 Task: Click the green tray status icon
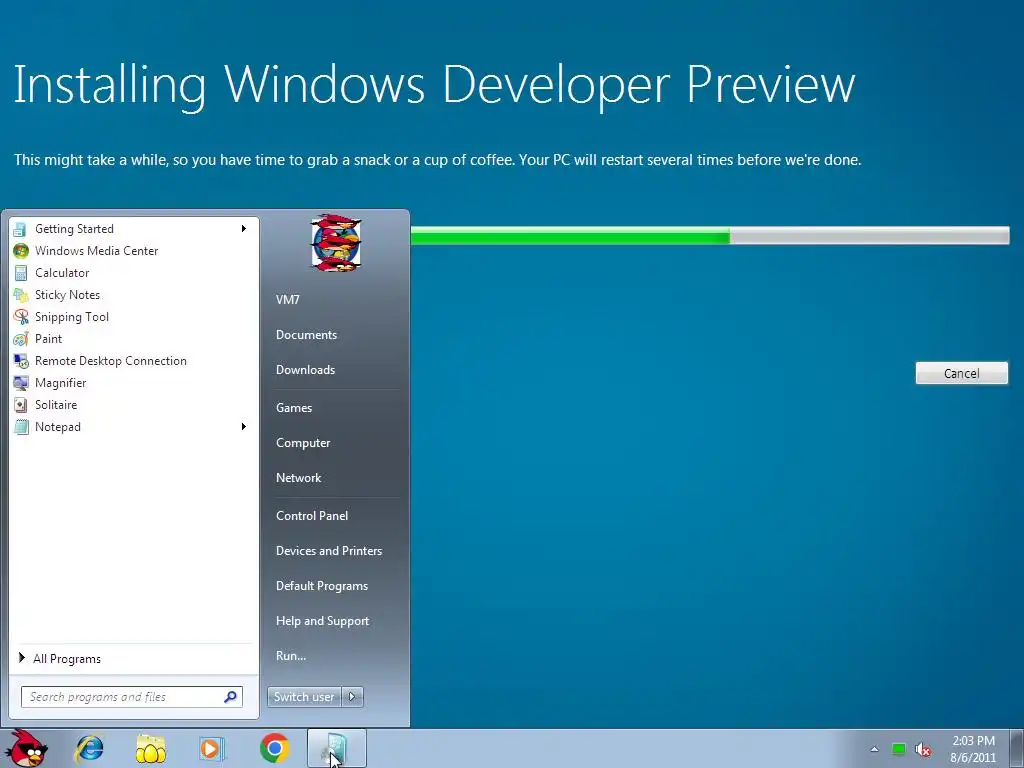[899, 749]
